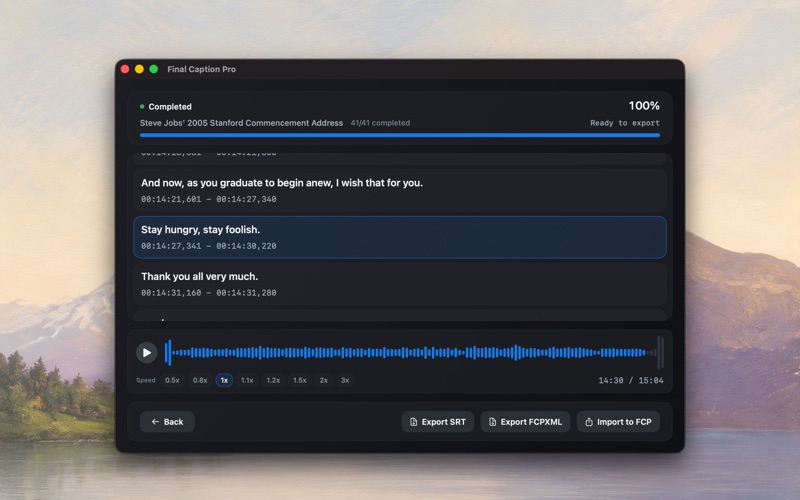Click the '41/41 completed' counter
The height and width of the screenshot is (500, 800).
380,123
